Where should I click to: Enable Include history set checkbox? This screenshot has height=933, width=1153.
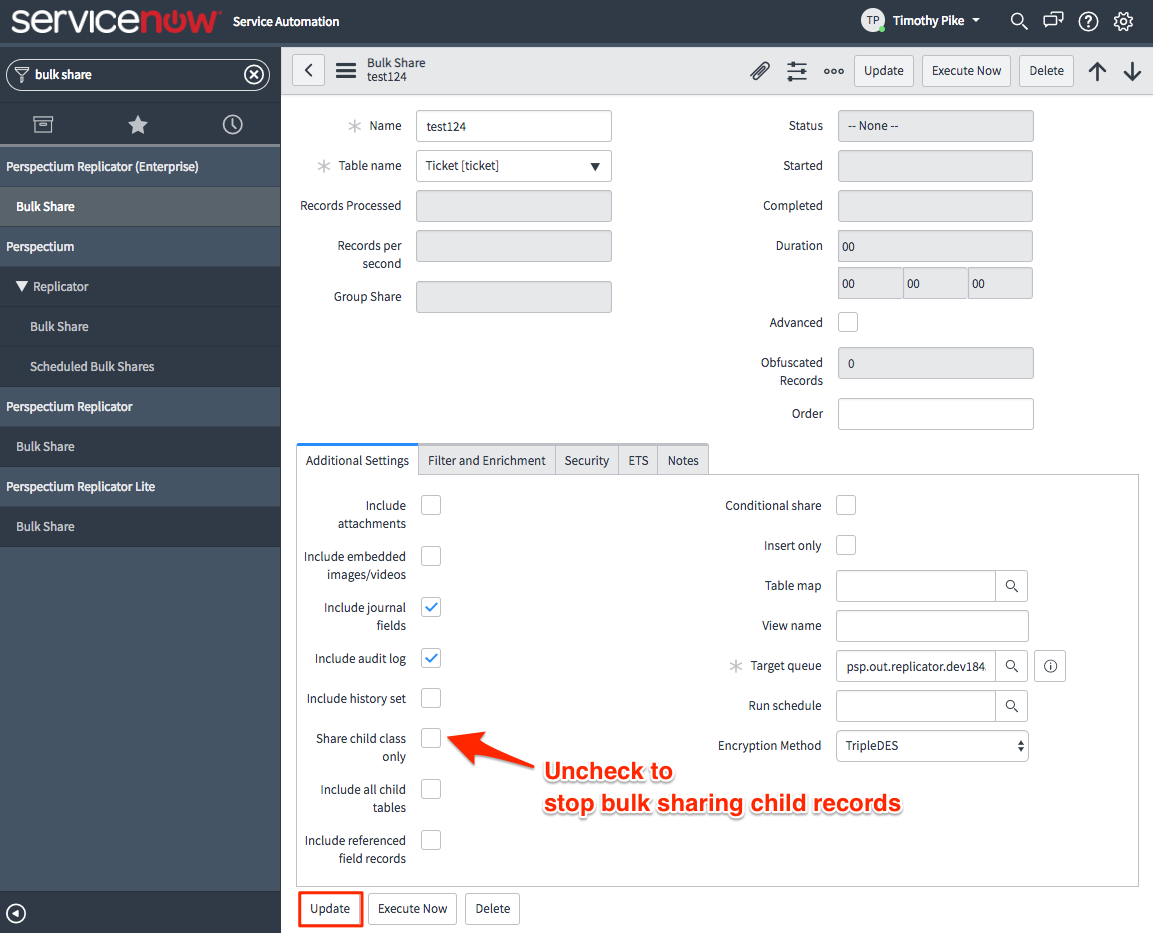[x=431, y=698]
